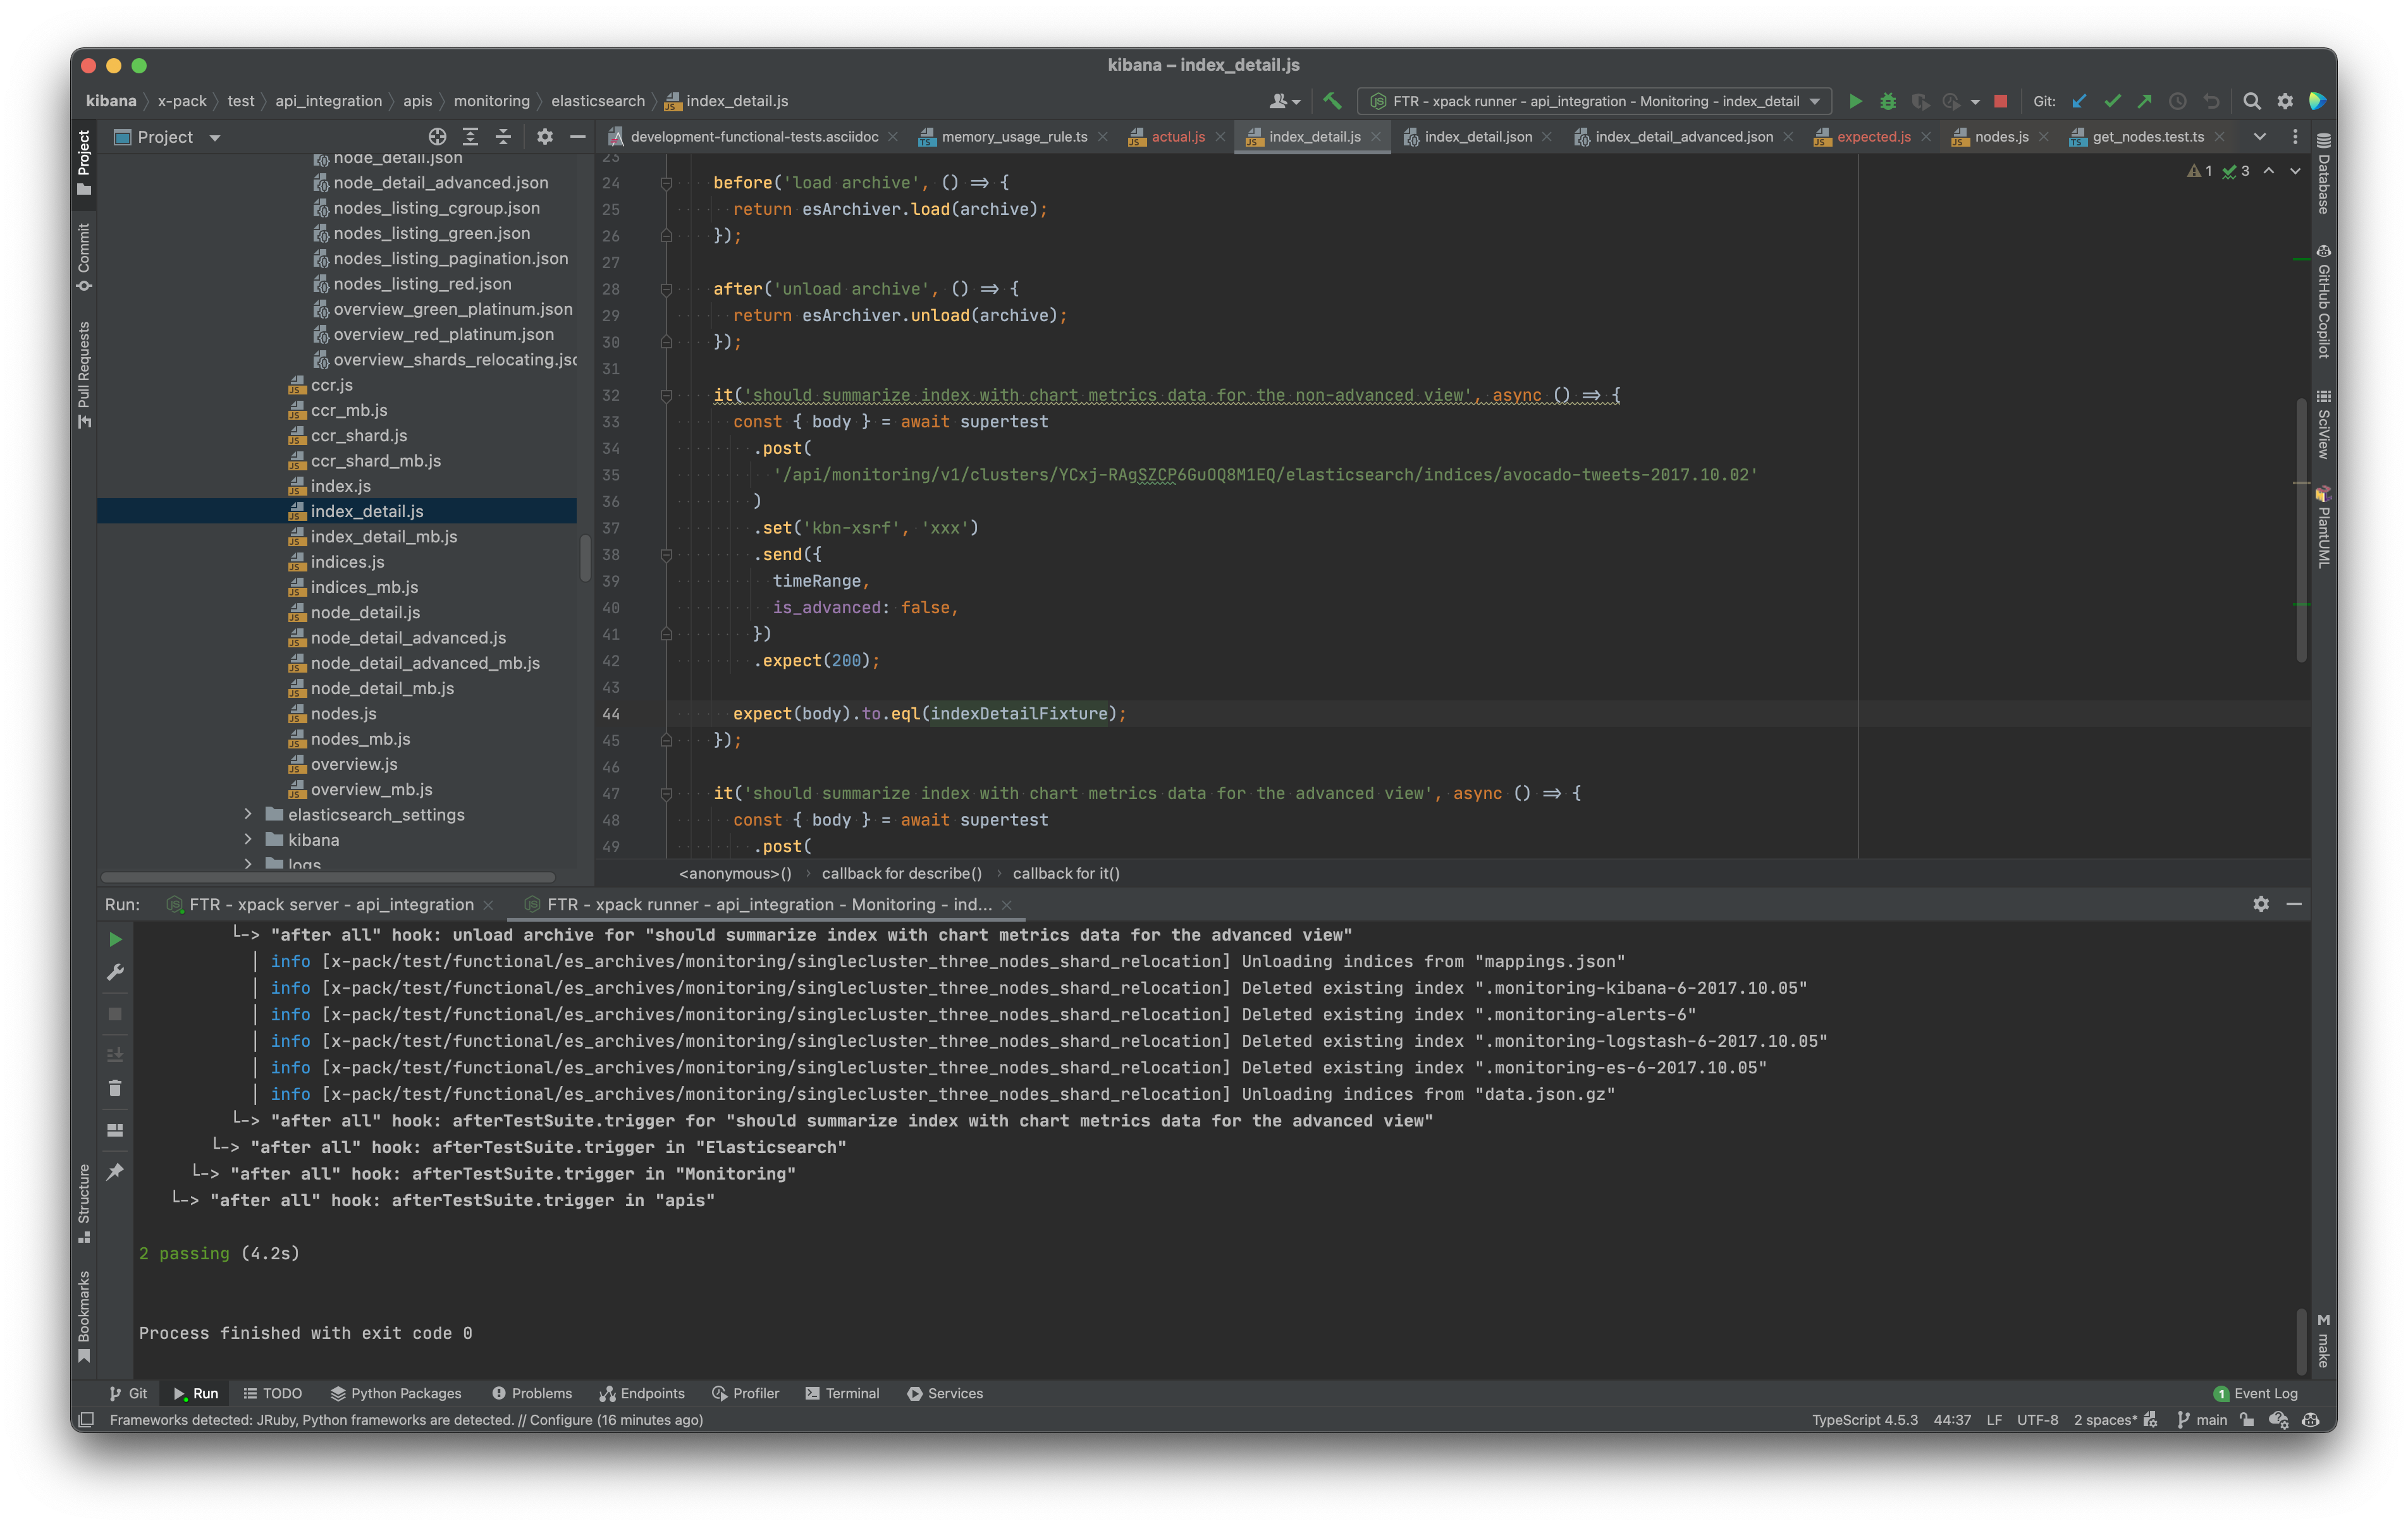Select opened file target icon in Project panel

point(437,137)
